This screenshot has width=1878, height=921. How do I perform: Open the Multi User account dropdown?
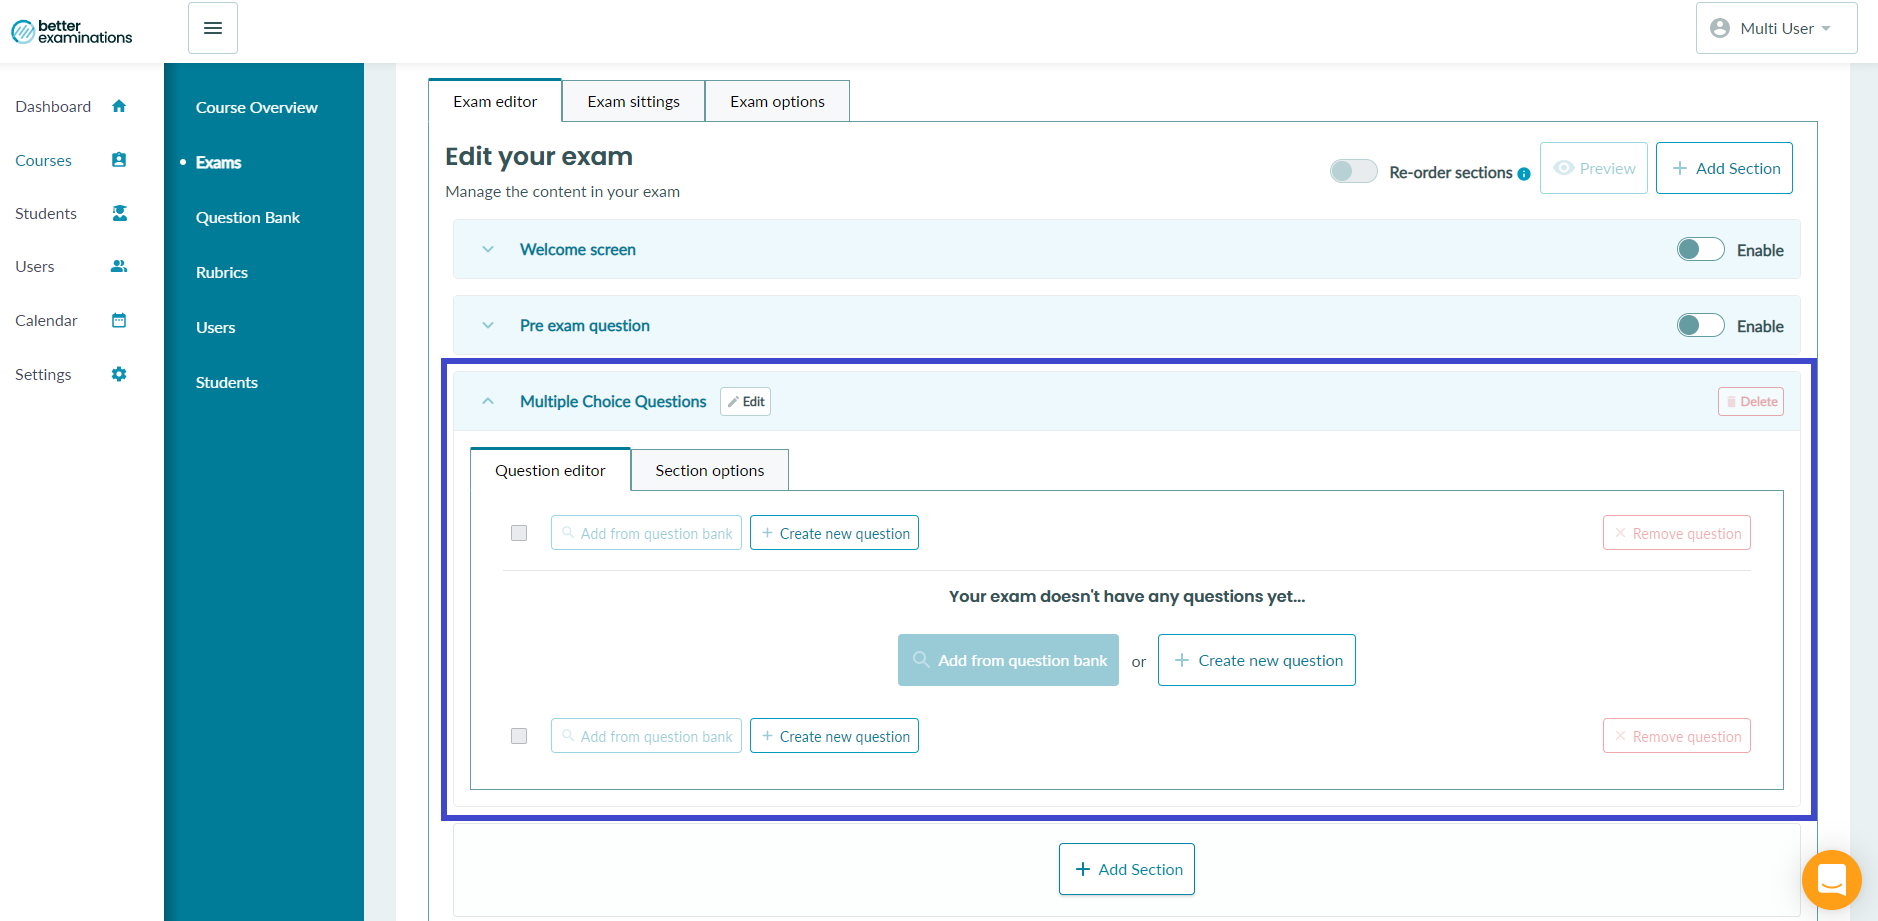click(x=1776, y=28)
